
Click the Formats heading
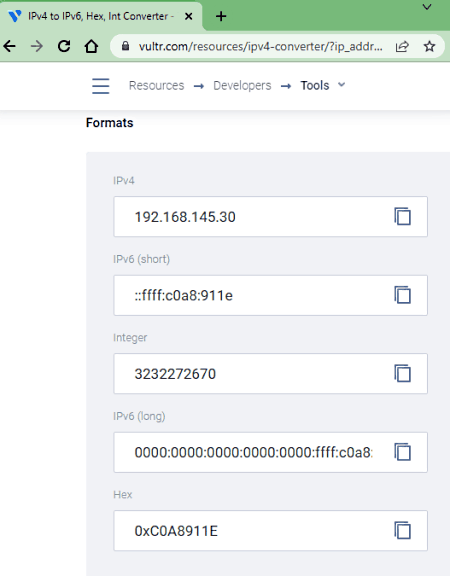pos(109,123)
